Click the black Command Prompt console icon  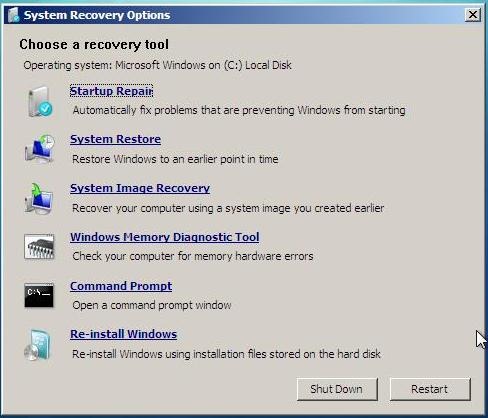[x=39, y=295]
